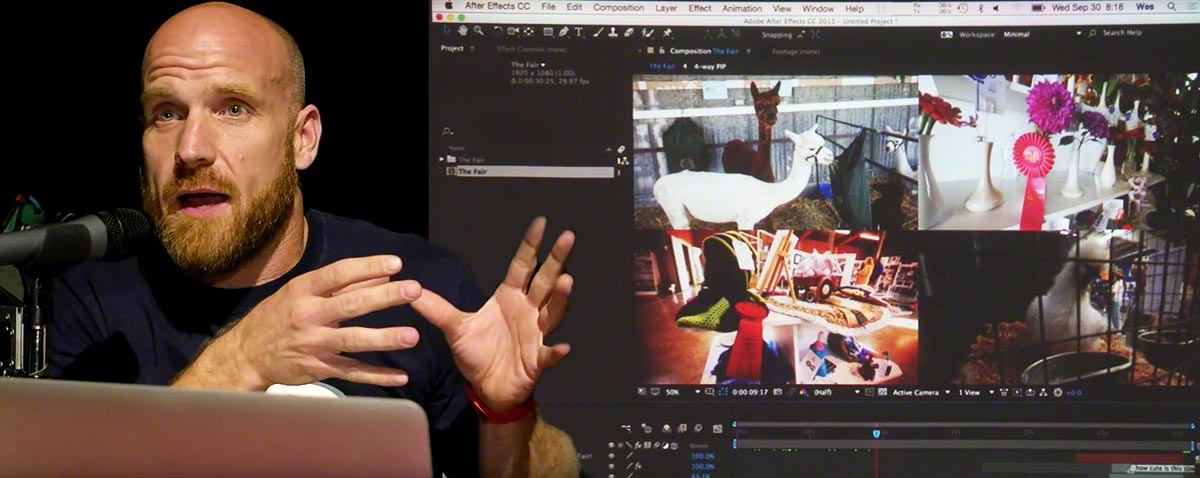Toggle always preview this view button
Viewport: 1200px width, 478px height.
(x=641, y=392)
